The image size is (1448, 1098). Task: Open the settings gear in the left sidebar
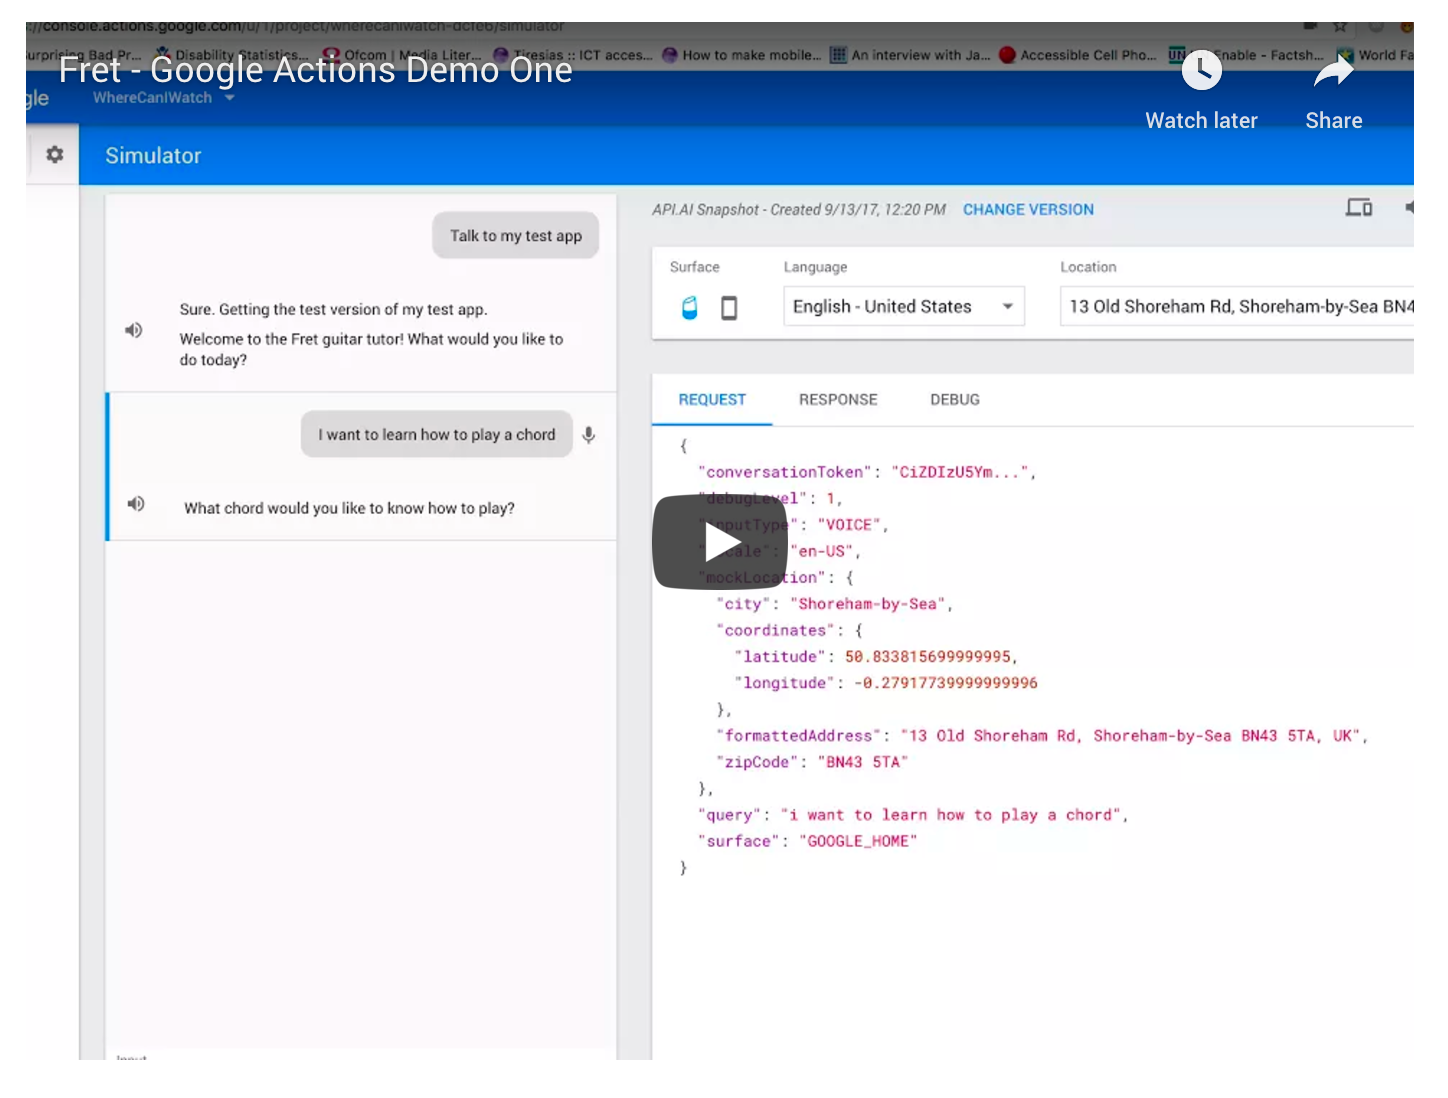(54, 154)
